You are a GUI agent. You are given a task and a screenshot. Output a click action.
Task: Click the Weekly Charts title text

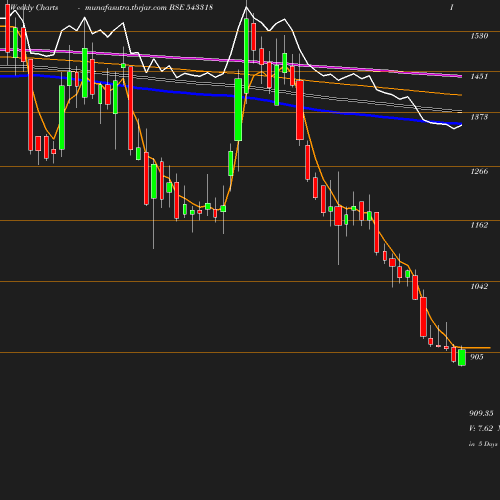pos(34,8)
